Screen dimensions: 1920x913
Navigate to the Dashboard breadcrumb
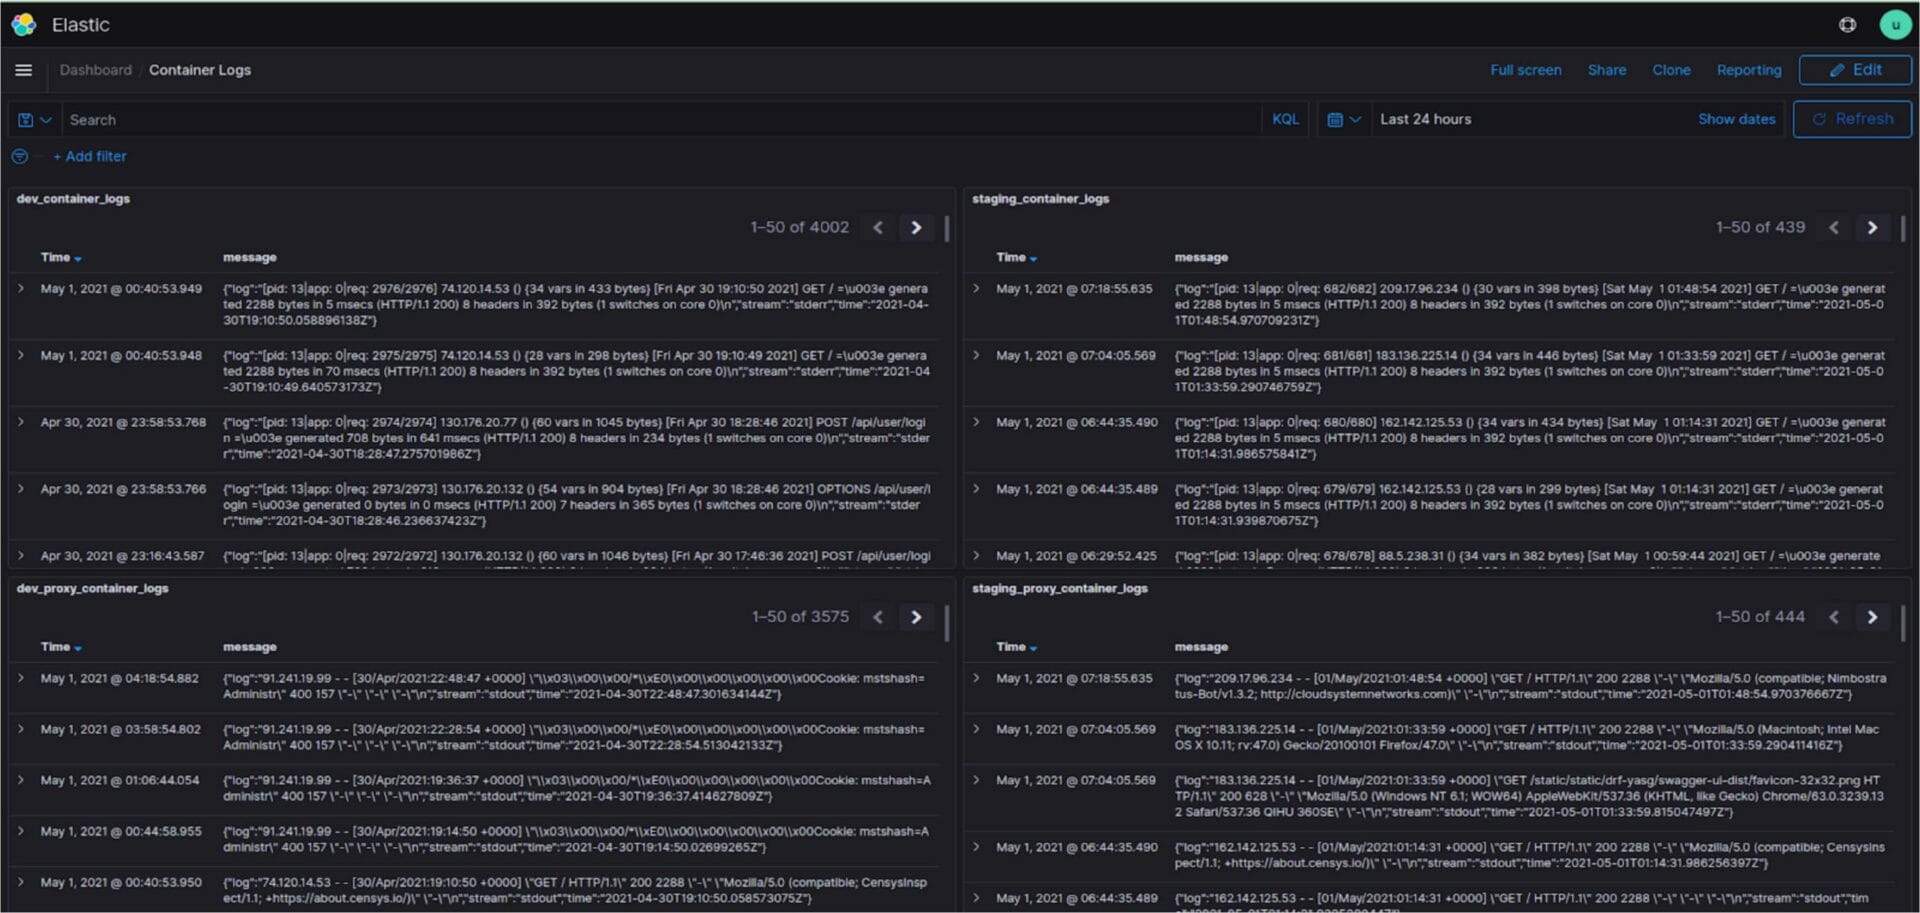click(x=95, y=70)
